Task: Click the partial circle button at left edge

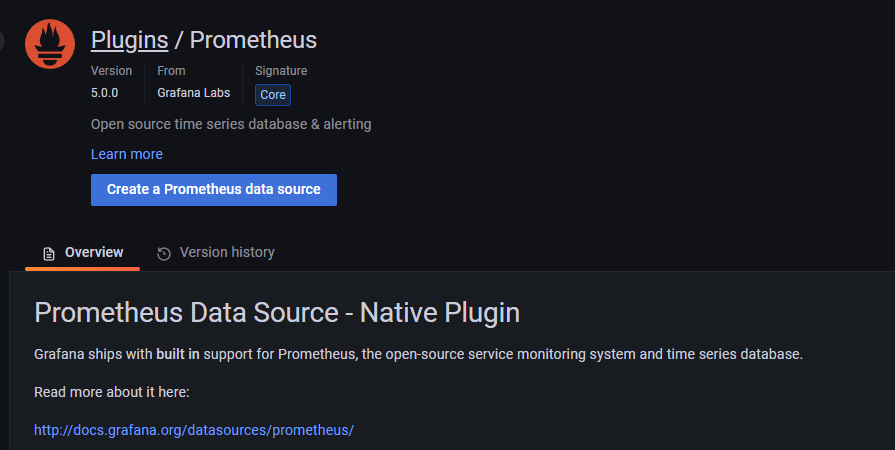Action: 1,41
